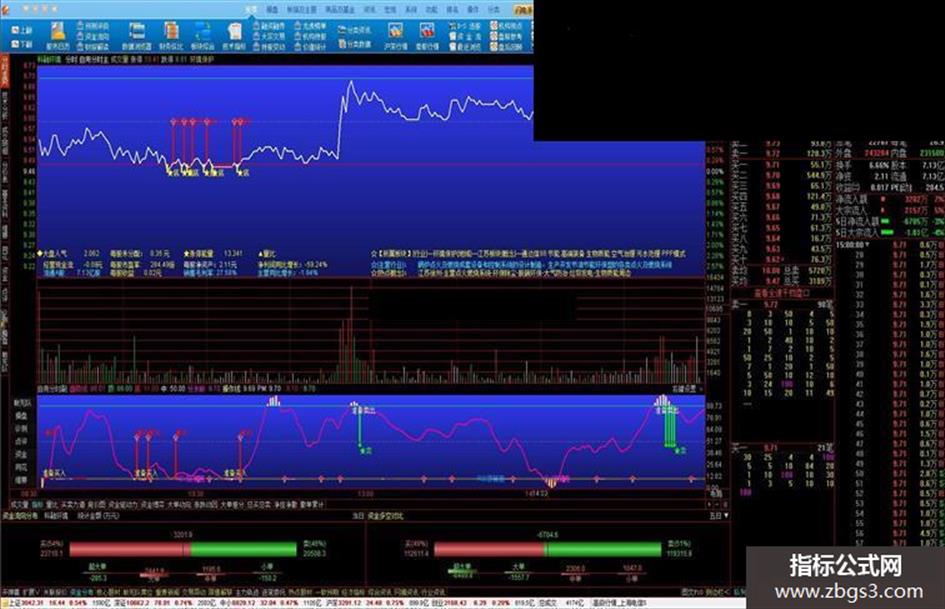Click the 持股变动 toolbar item
The width and height of the screenshot is (945, 609).
269,46
